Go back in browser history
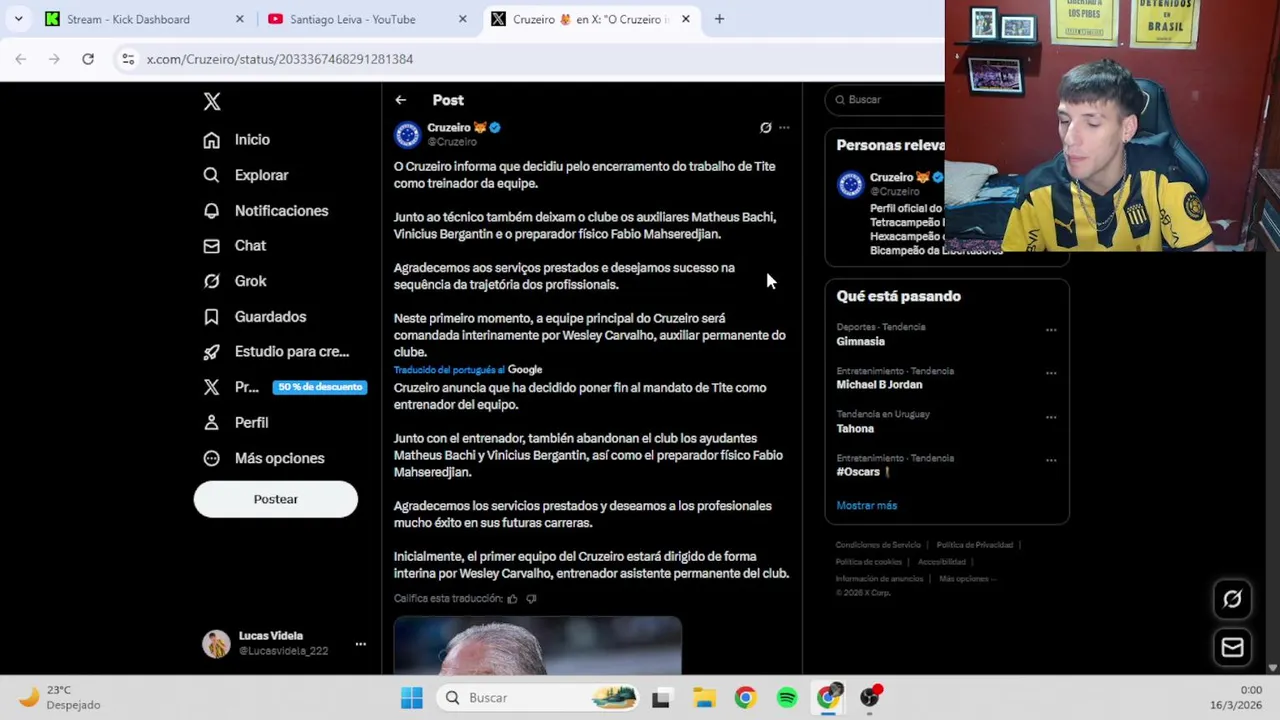The image size is (1280, 720). (21, 59)
